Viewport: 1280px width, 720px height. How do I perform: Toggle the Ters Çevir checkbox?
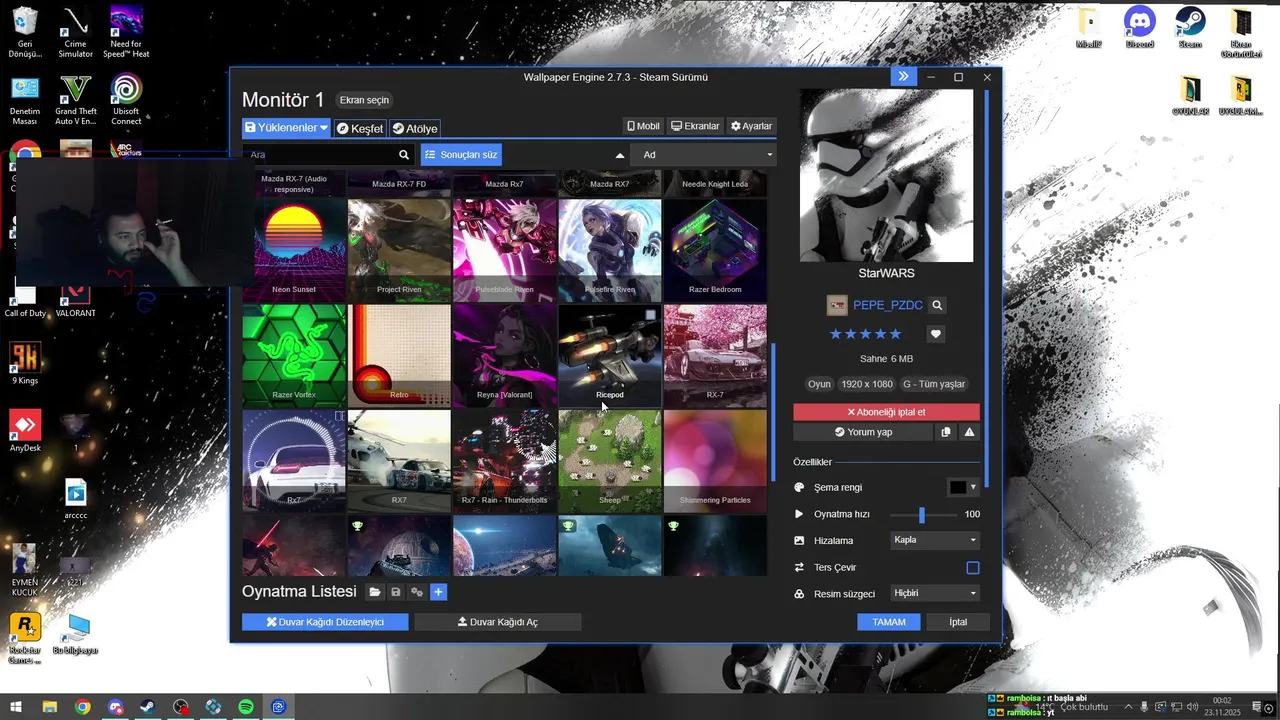972,568
